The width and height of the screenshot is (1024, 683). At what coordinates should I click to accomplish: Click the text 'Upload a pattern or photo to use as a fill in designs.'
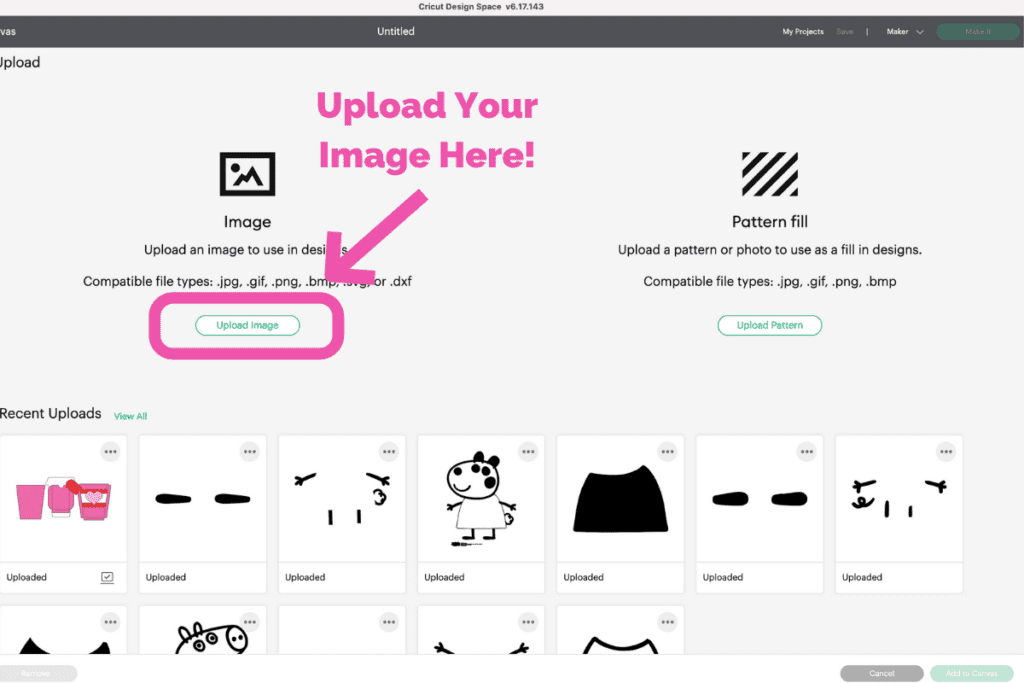coord(769,249)
